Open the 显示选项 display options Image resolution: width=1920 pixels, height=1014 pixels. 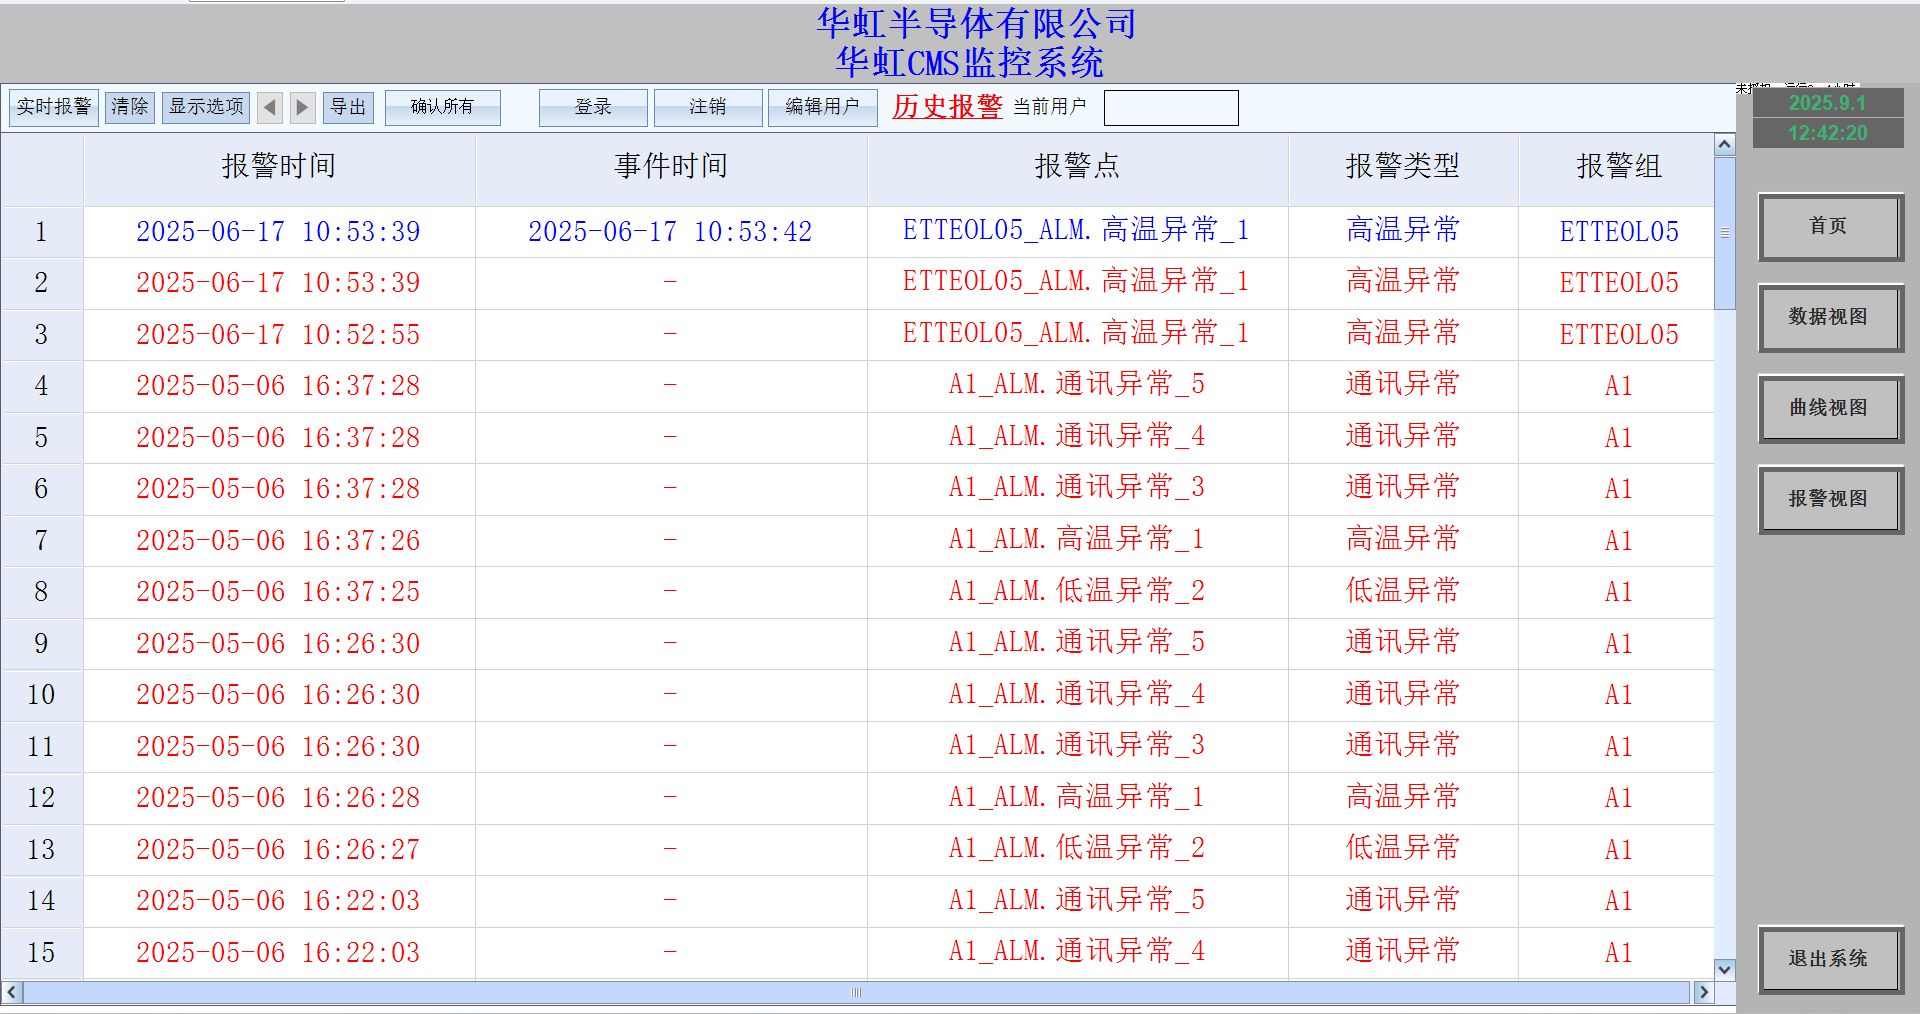coord(206,107)
